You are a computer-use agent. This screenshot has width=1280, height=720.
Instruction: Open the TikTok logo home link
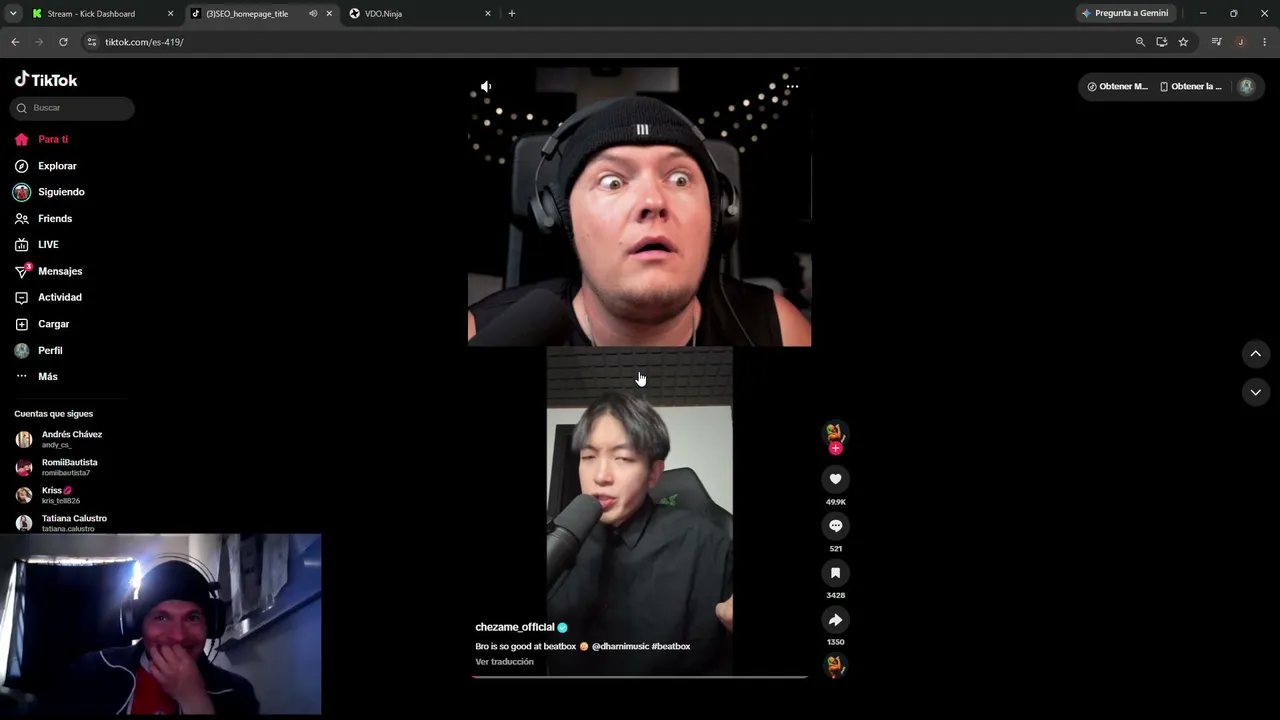pyautogui.click(x=46, y=80)
